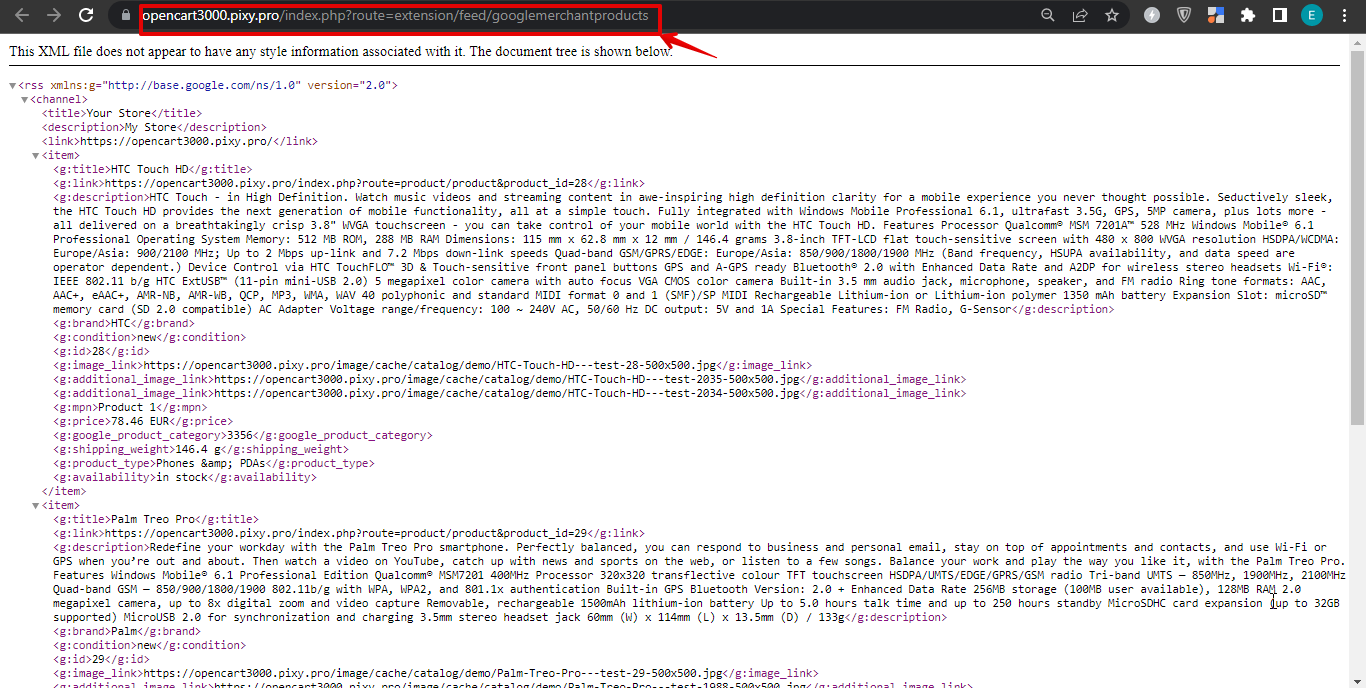Go forward to the next page
The height and width of the screenshot is (688, 1366).
[x=54, y=15]
